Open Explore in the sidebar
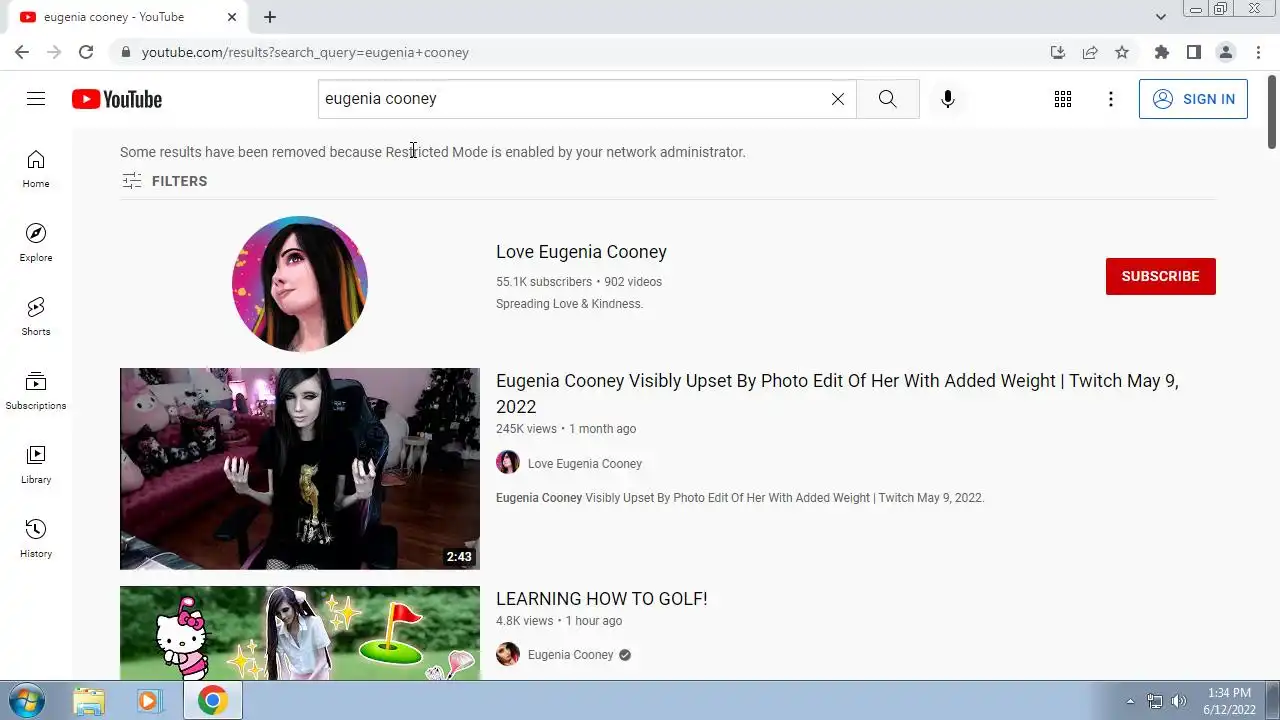The width and height of the screenshot is (1280, 720). tap(36, 243)
